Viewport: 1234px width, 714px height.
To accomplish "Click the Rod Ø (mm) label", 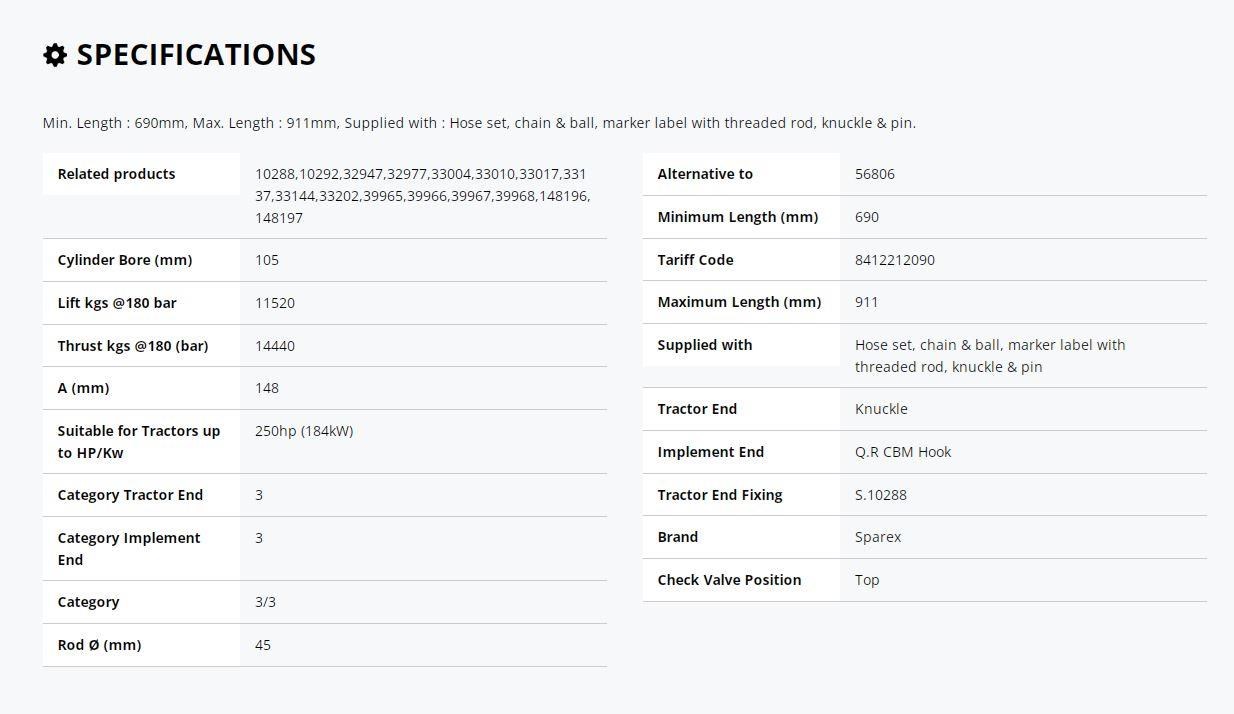I will 99,645.
